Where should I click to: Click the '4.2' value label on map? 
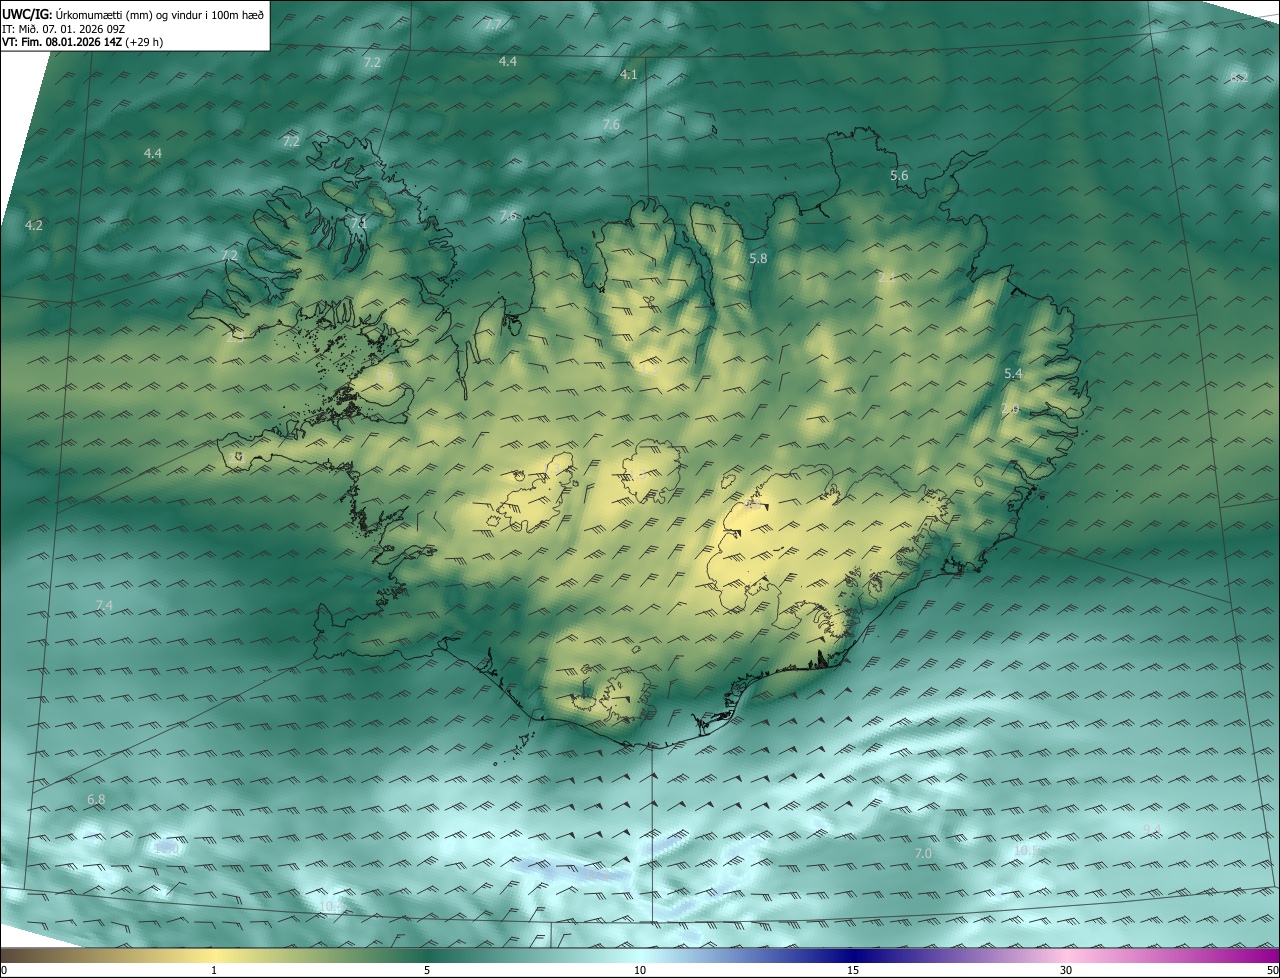coord(34,226)
